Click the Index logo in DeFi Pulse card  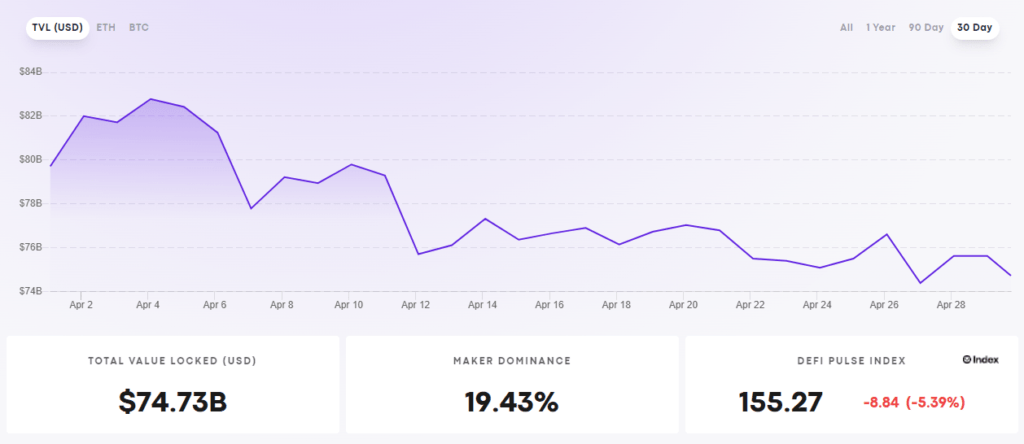[x=979, y=359]
